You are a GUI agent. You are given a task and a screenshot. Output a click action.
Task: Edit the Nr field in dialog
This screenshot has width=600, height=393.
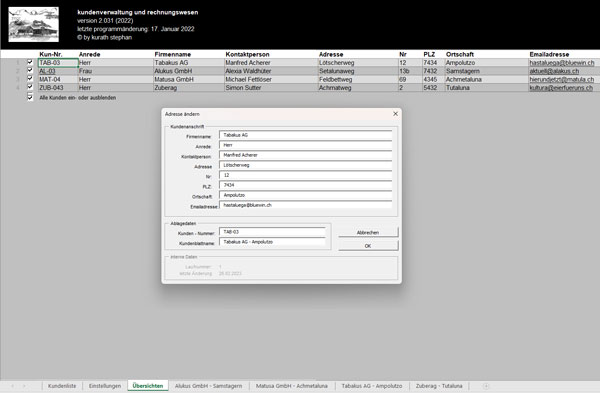(x=305, y=175)
